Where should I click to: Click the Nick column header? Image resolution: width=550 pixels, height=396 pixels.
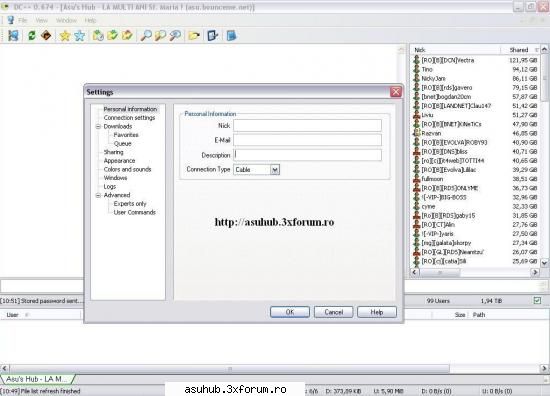pos(456,50)
